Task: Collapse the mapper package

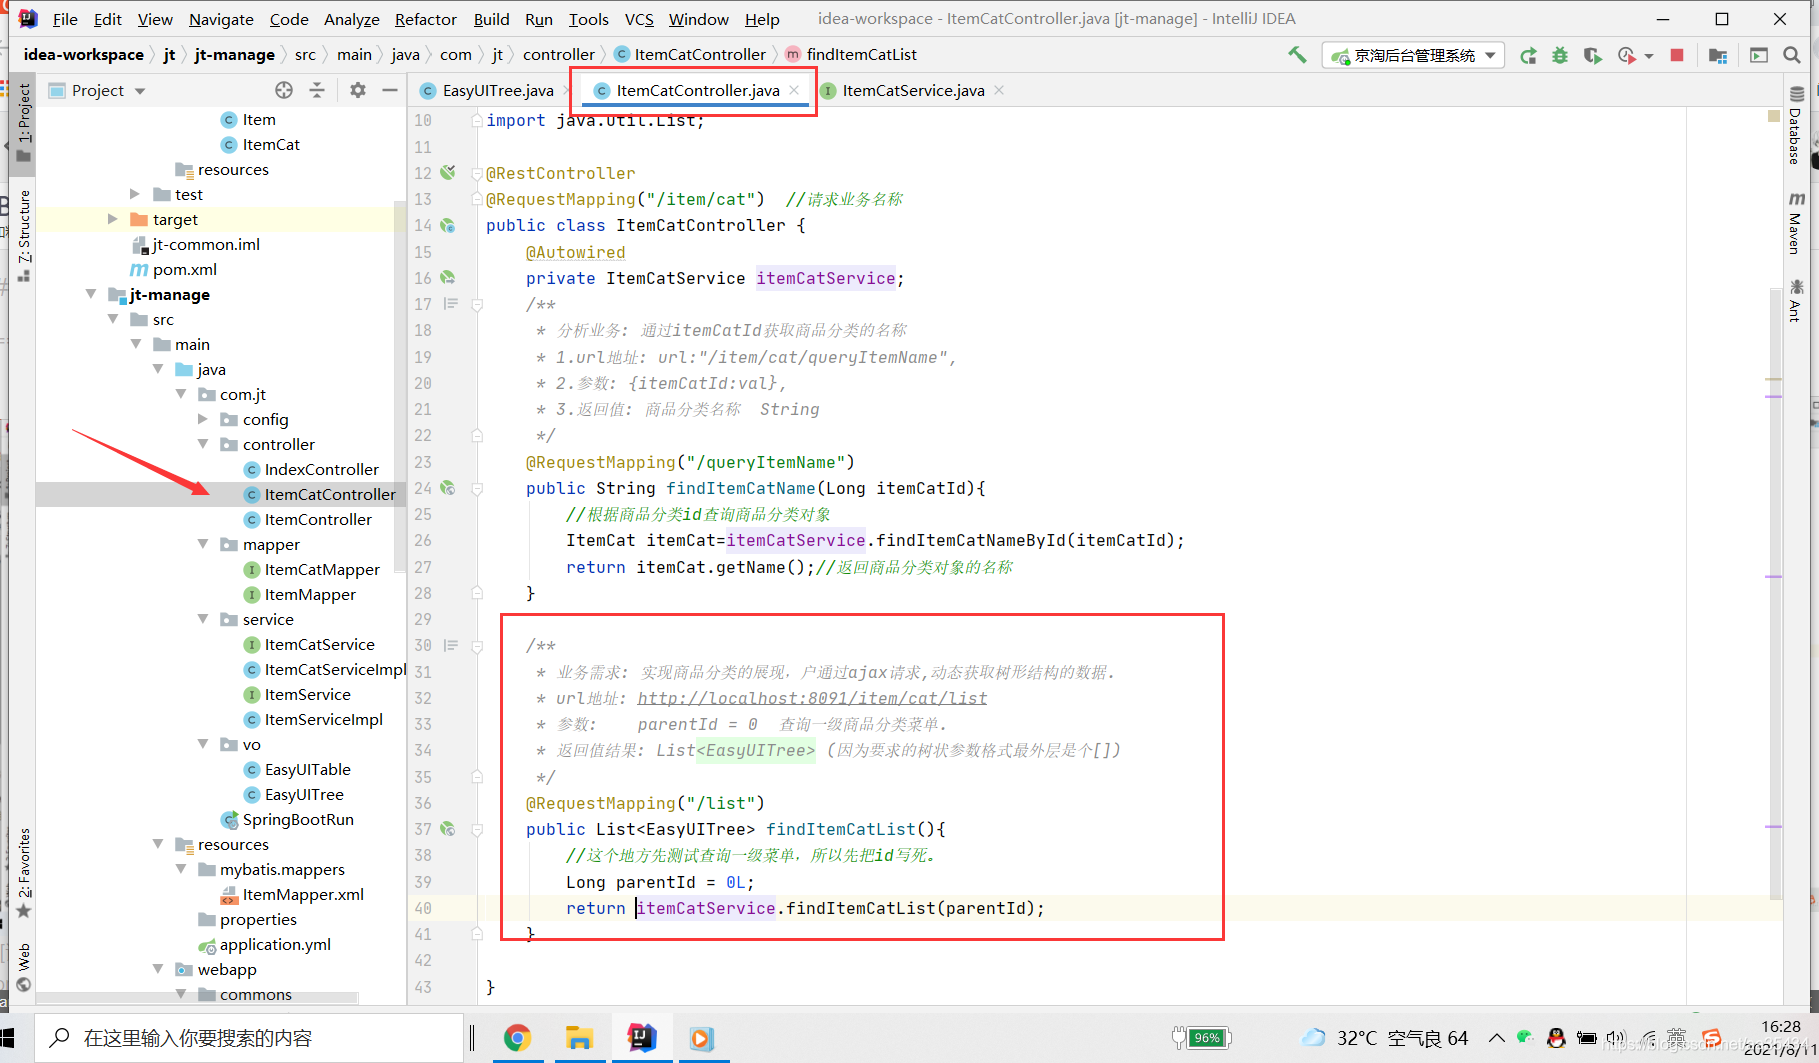Action: pyautogui.click(x=203, y=544)
